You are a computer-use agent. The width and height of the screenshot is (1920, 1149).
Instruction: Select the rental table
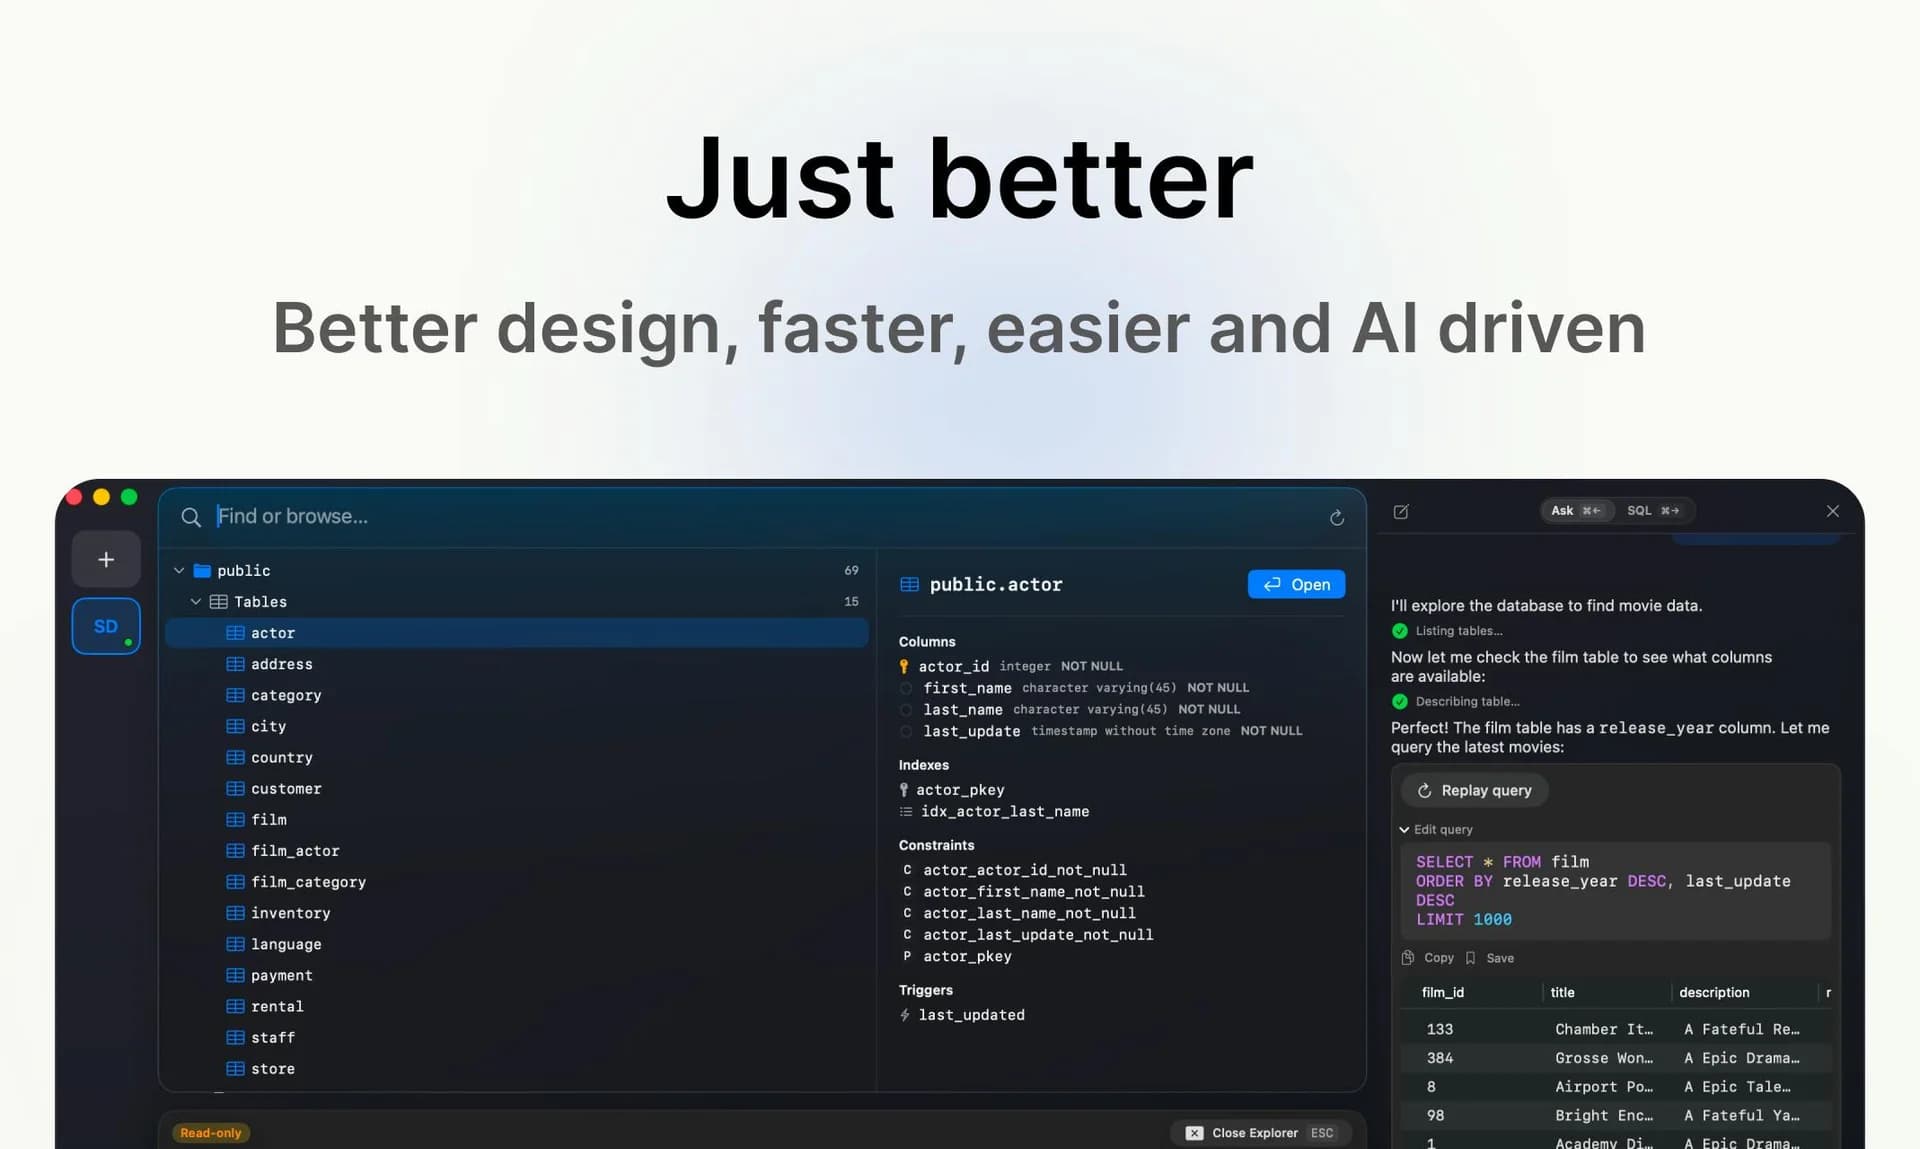click(516, 1007)
